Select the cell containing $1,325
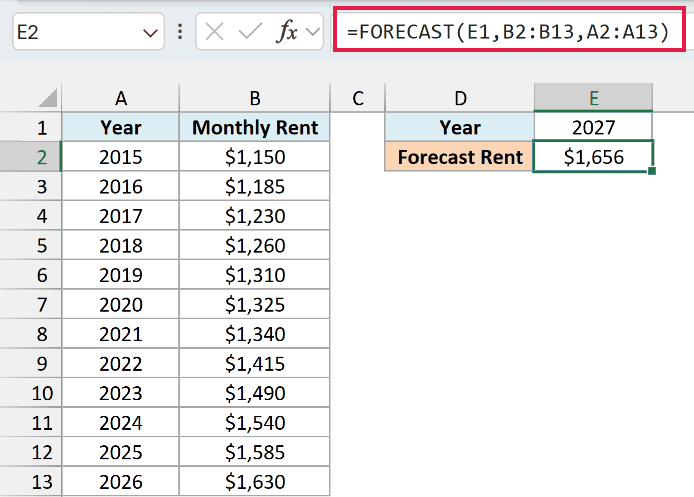 (x=254, y=304)
